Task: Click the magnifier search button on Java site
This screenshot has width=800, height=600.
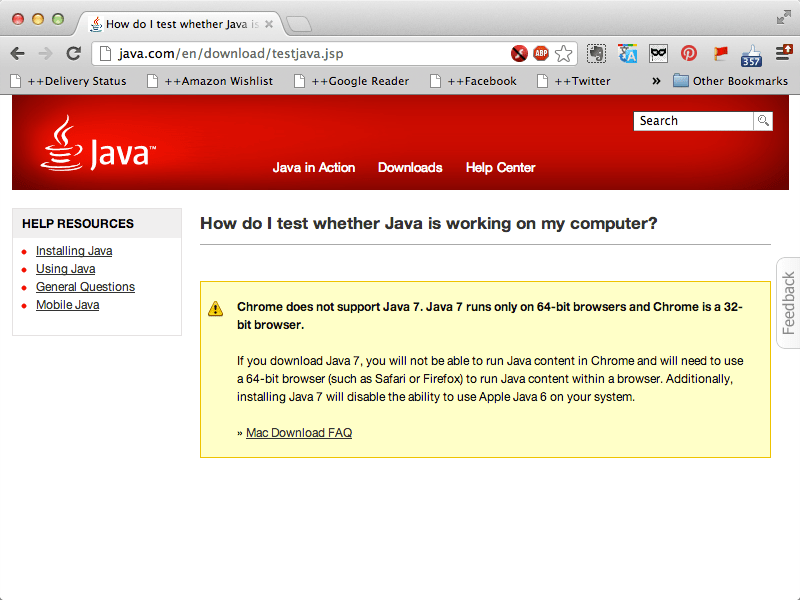Action: (x=763, y=121)
